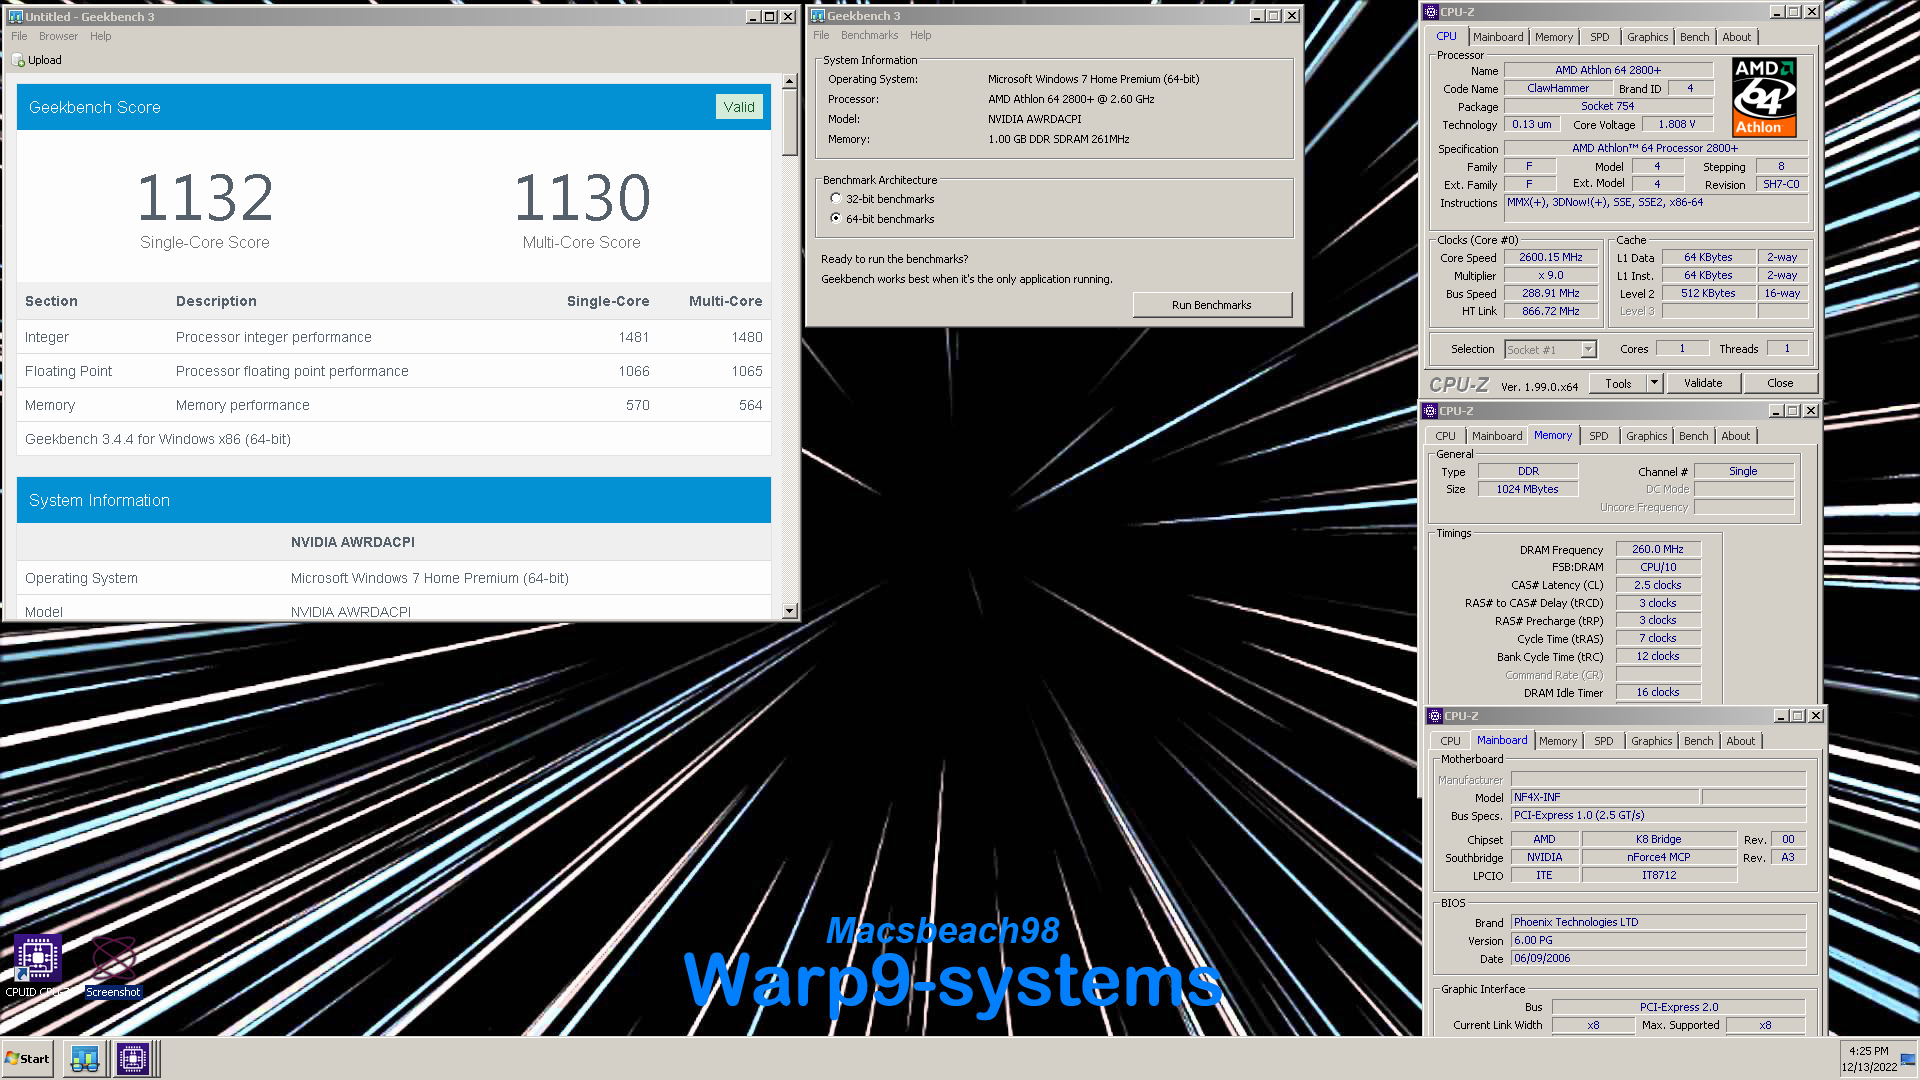Open the CPUID CPU-Z desktop shortcut icon

pyautogui.click(x=37, y=959)
